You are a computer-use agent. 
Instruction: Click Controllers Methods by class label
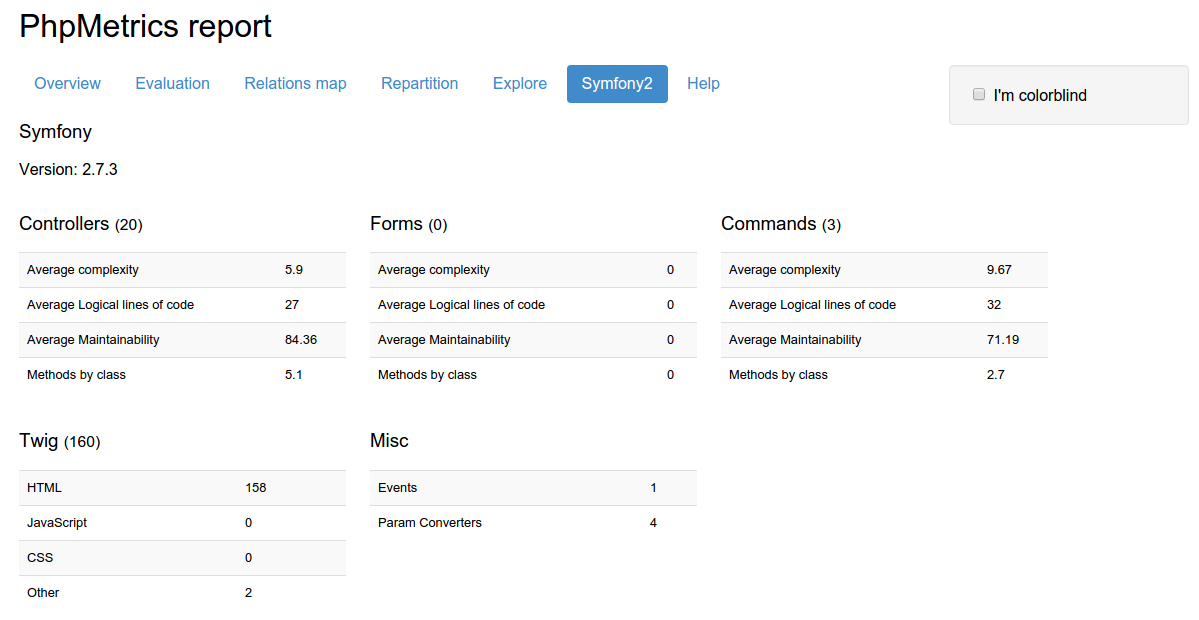[76, 375]
